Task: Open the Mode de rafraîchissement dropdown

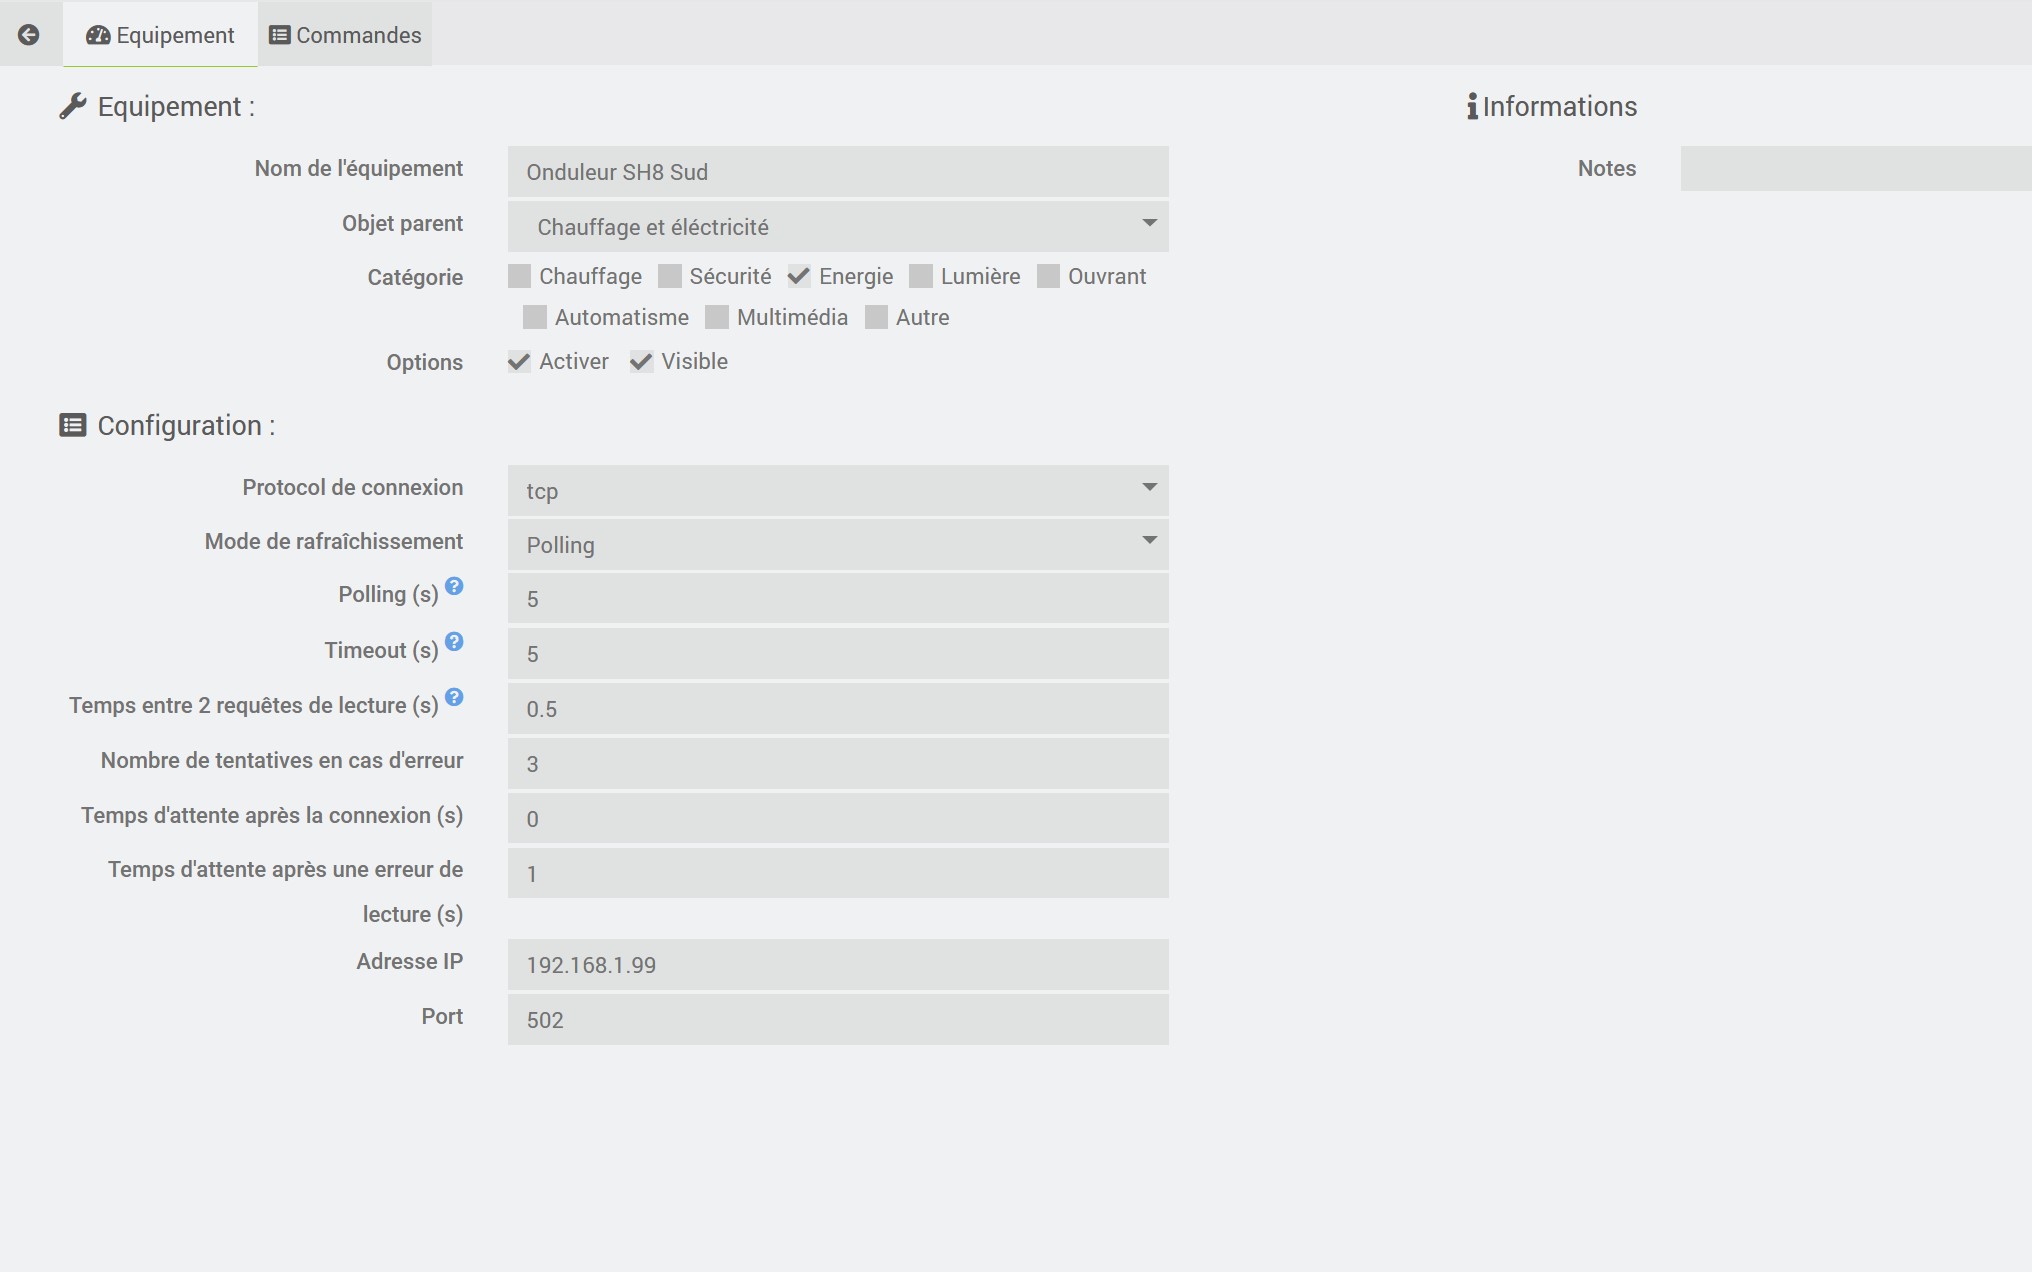Action: 837,545
